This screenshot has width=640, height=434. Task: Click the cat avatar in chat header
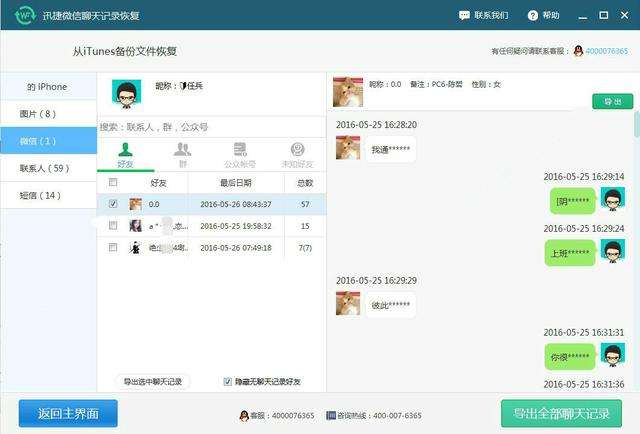(348, 92)
